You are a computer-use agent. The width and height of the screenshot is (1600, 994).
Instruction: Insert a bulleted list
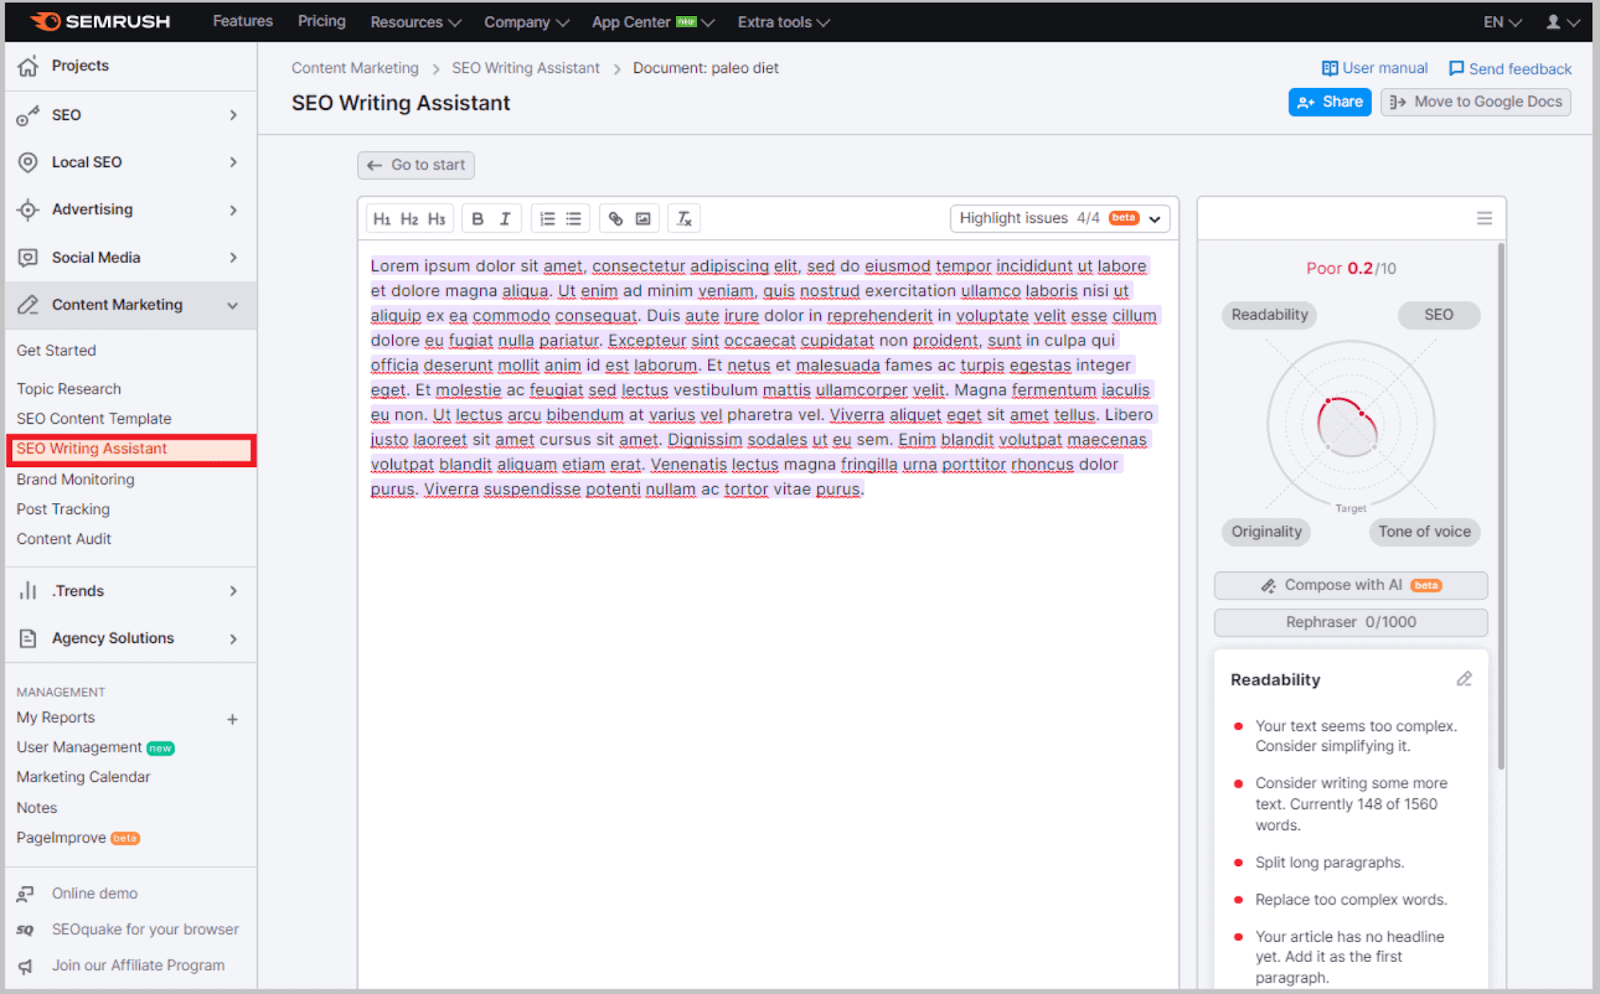click(x=574, y=219)
